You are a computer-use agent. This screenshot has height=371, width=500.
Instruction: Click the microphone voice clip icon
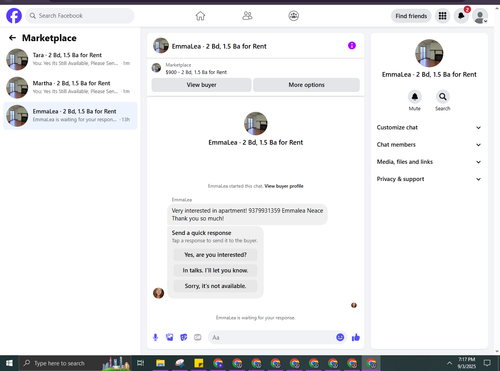pos(155,337)
